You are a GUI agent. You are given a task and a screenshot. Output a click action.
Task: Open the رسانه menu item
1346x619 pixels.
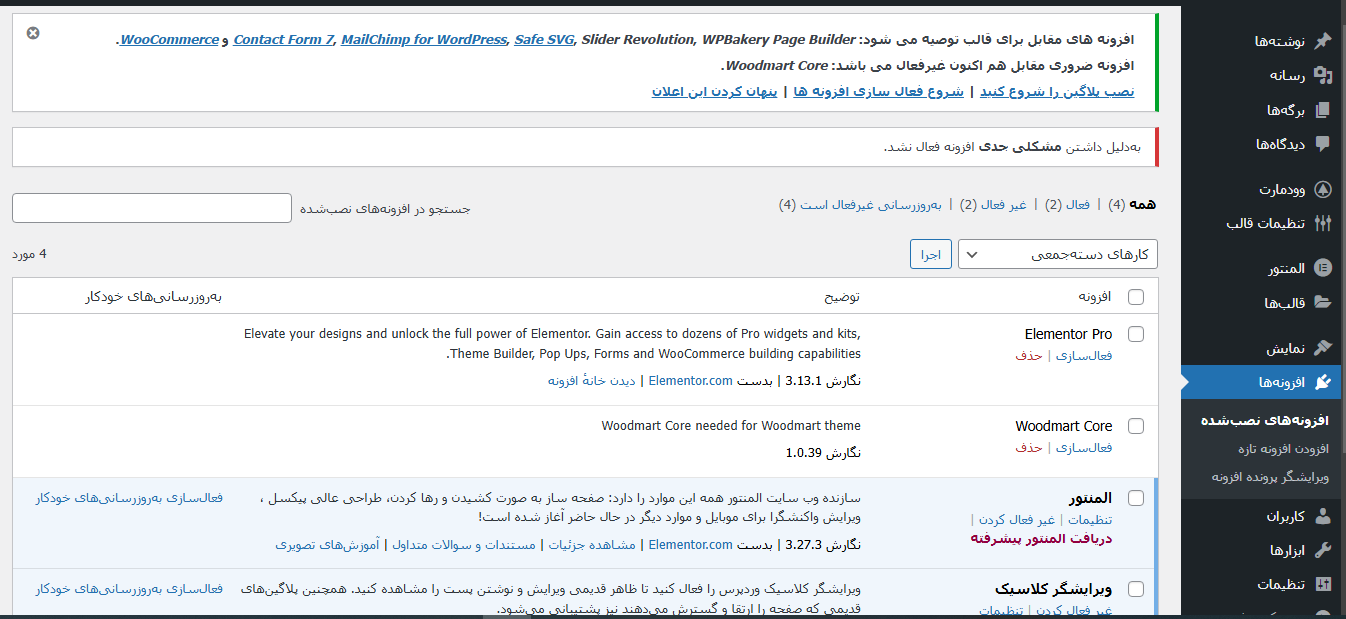(1263, 75)
